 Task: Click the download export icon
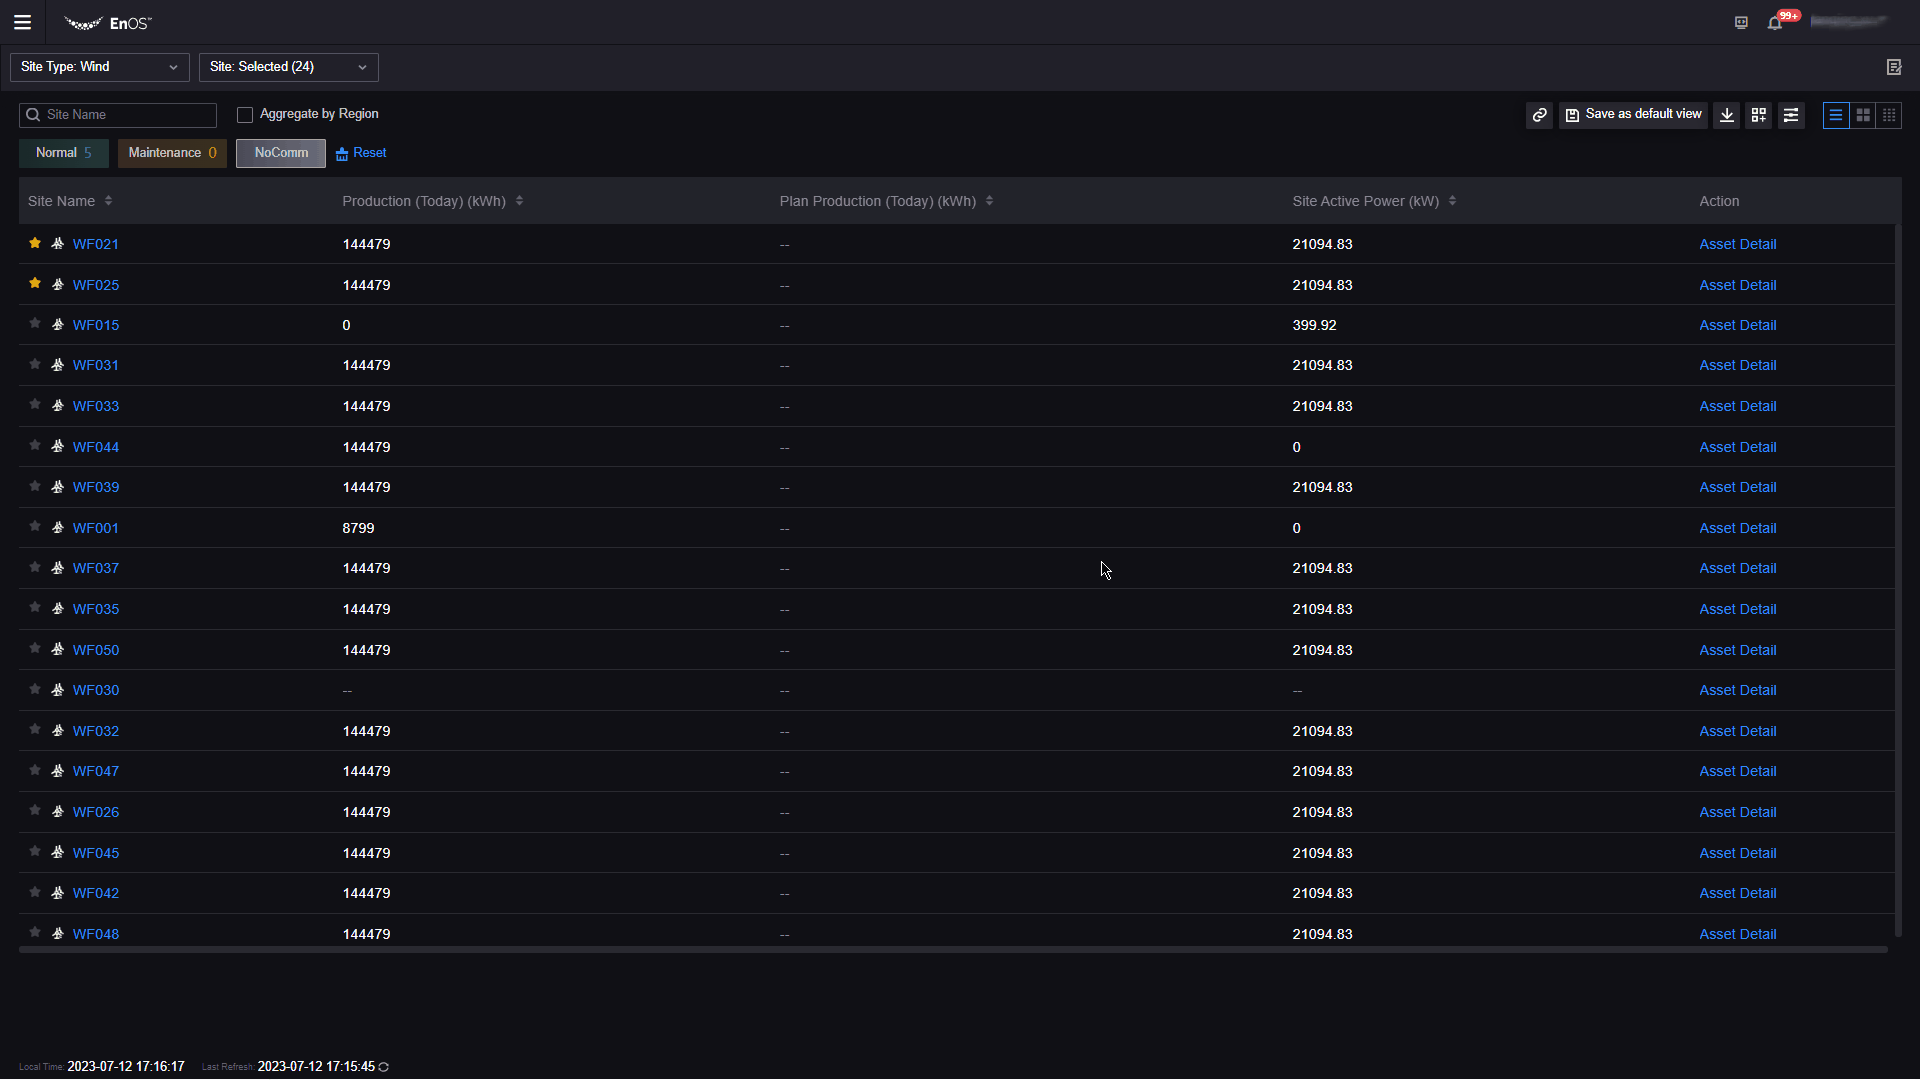[1726, 115]
